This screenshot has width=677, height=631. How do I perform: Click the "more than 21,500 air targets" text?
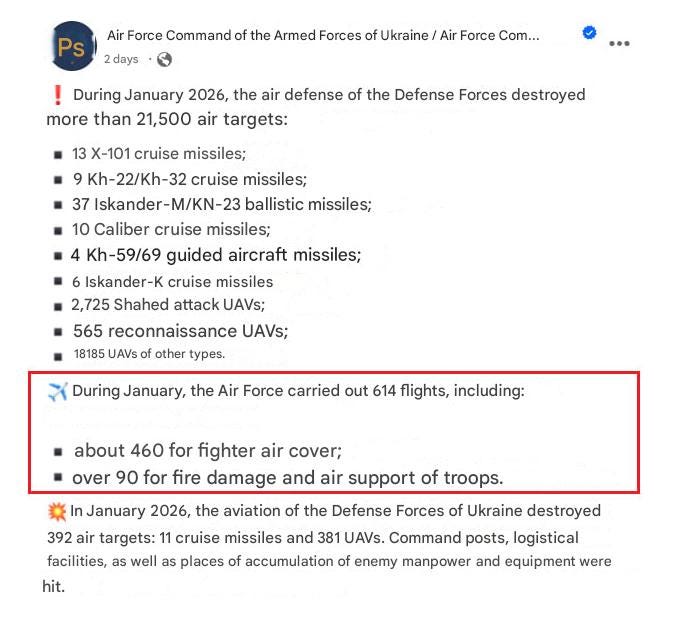[x=167, y=119]
